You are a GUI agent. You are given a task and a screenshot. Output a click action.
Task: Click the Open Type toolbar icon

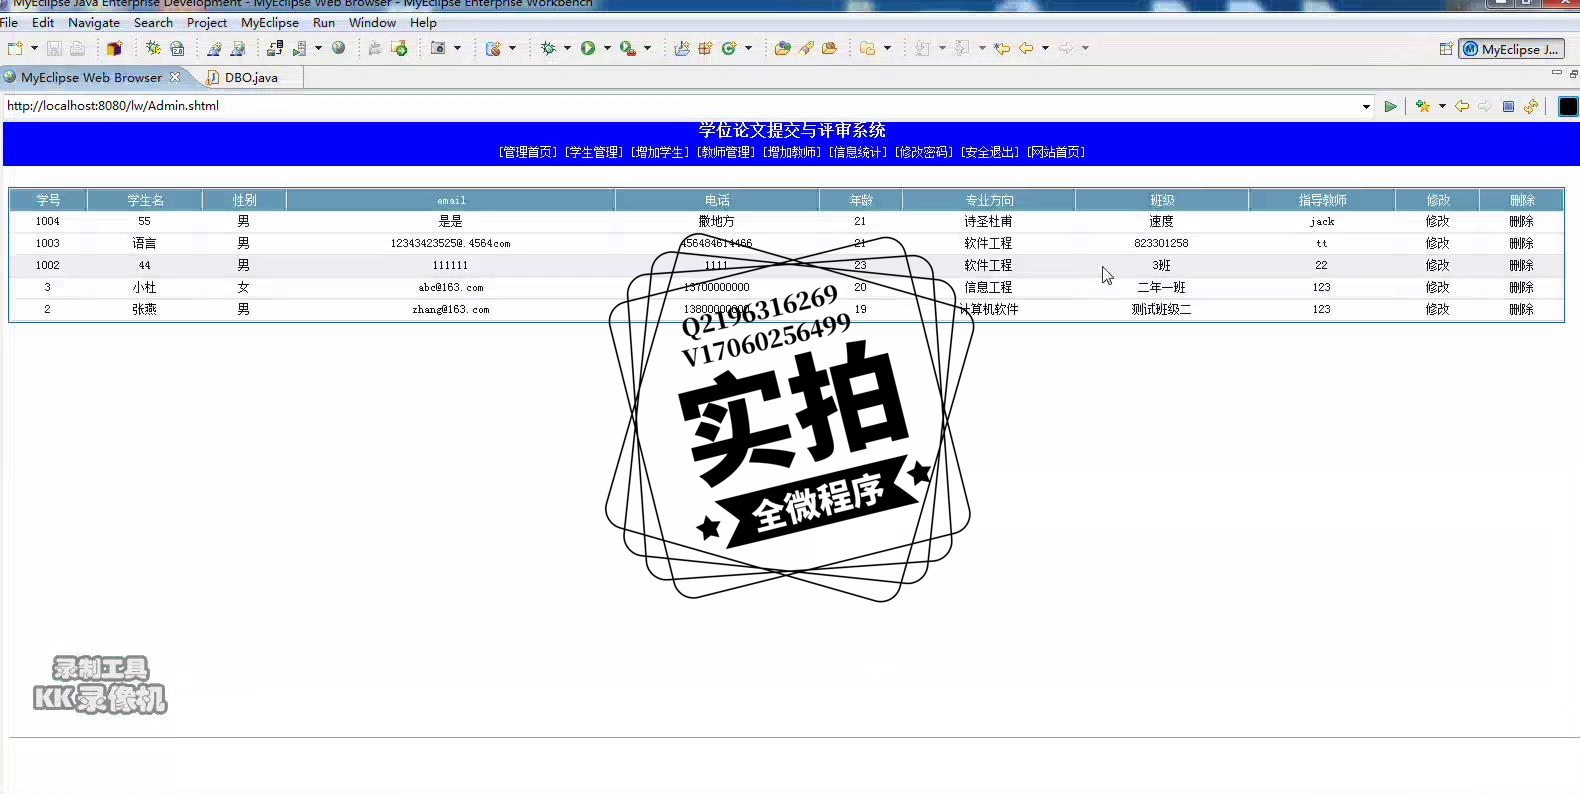tap(493, 48)
